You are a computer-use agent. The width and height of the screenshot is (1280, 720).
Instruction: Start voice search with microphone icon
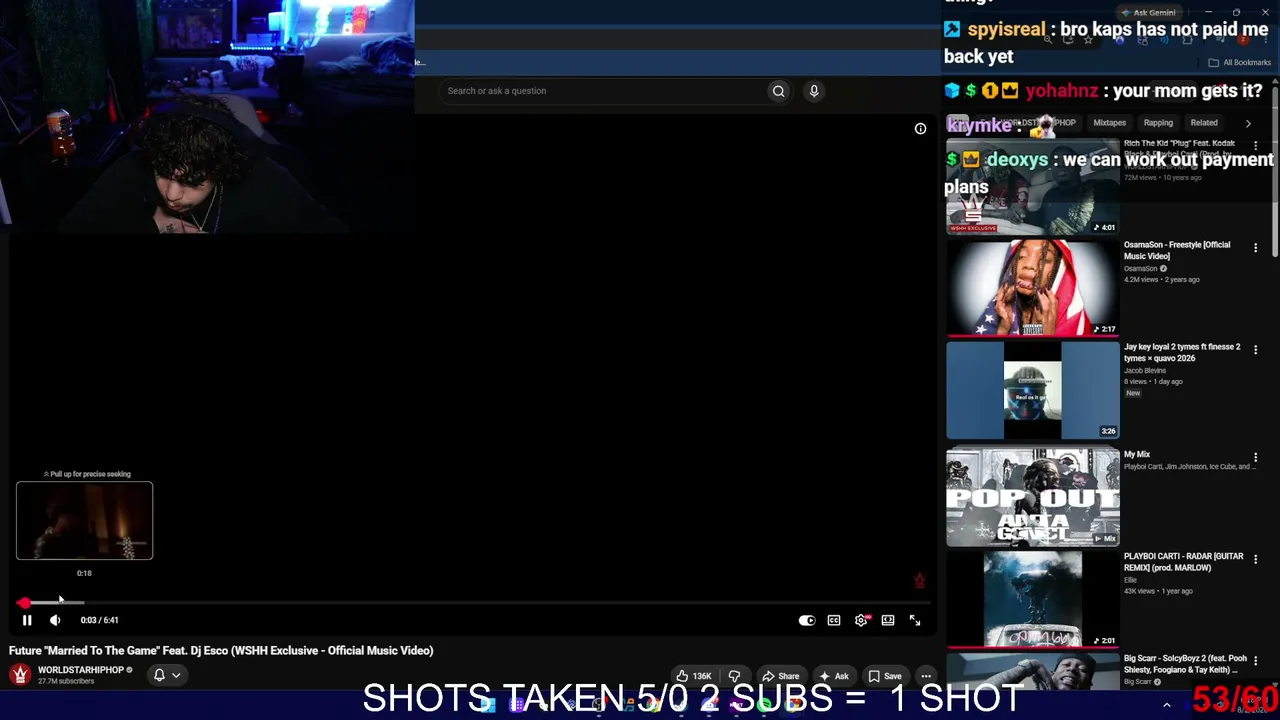[x=814, y=91]
